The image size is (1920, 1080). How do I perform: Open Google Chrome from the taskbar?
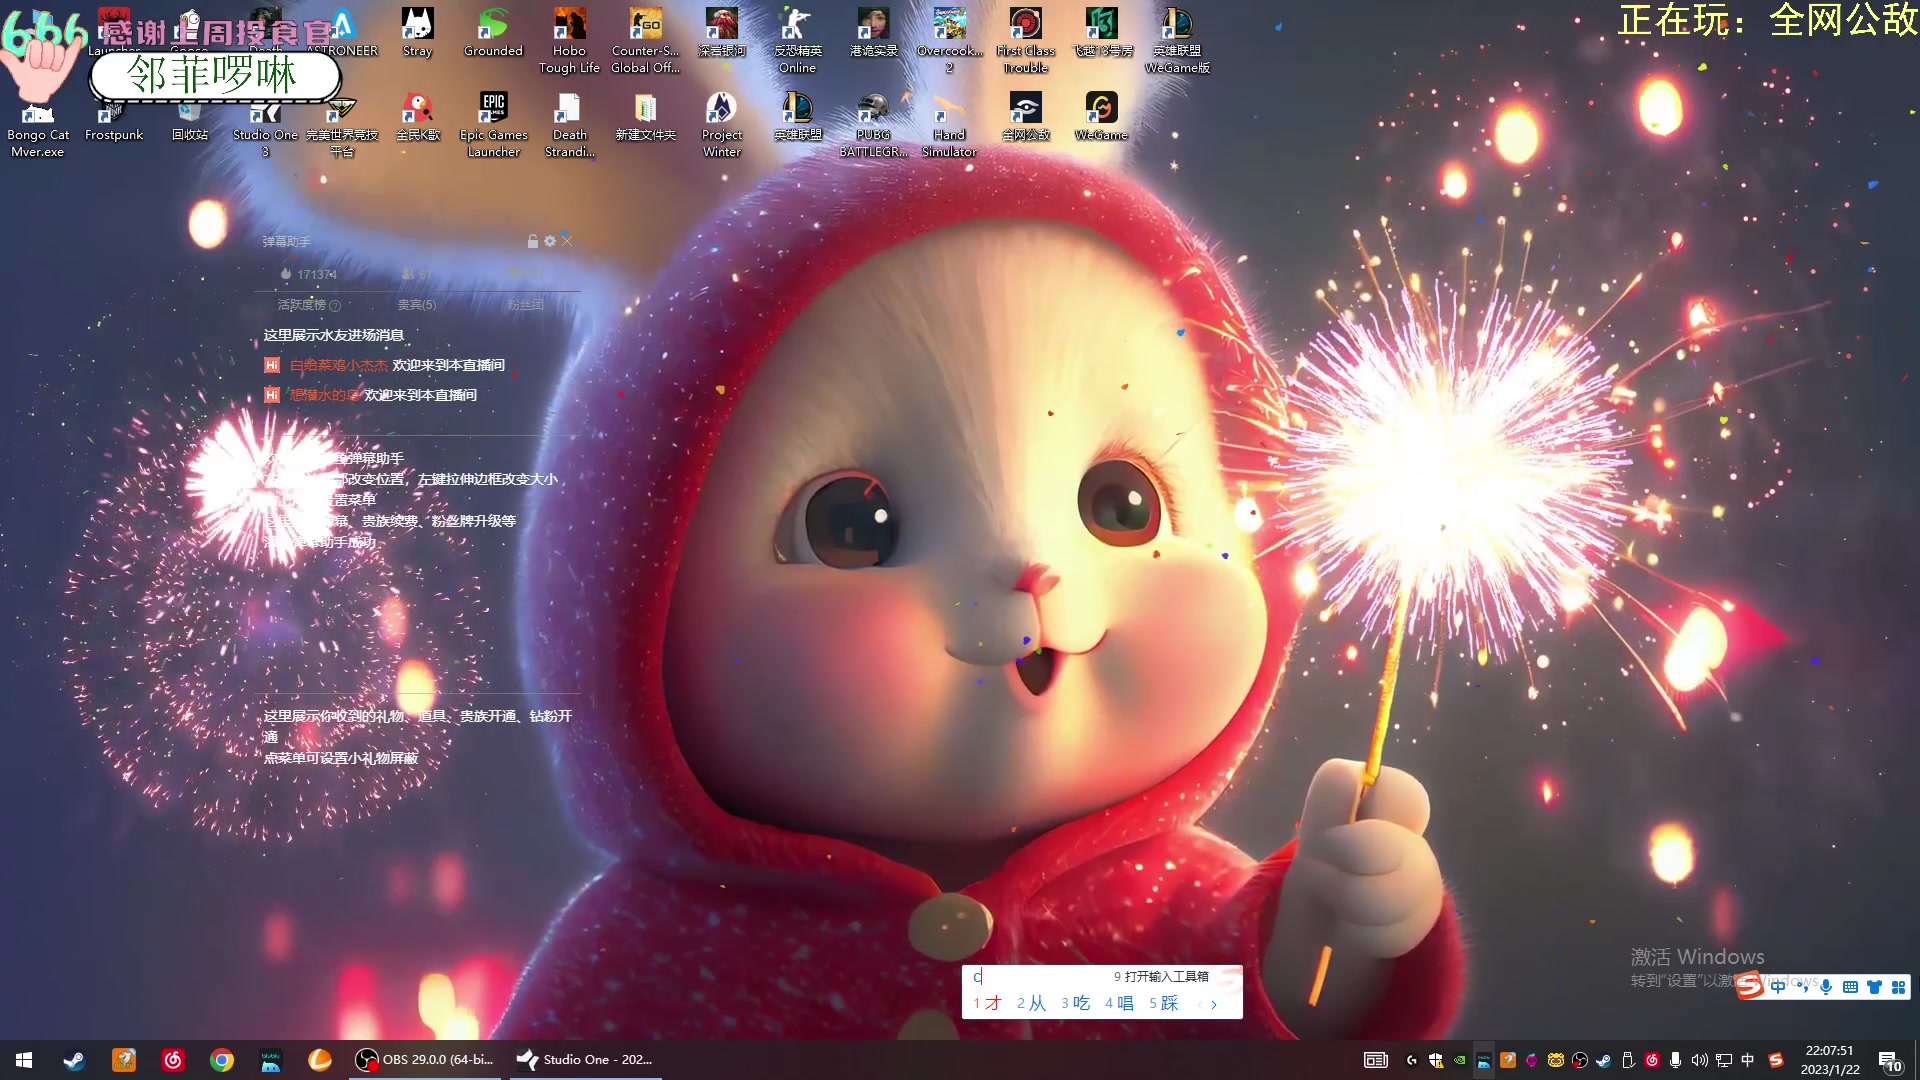click(x=222, y=1060)
